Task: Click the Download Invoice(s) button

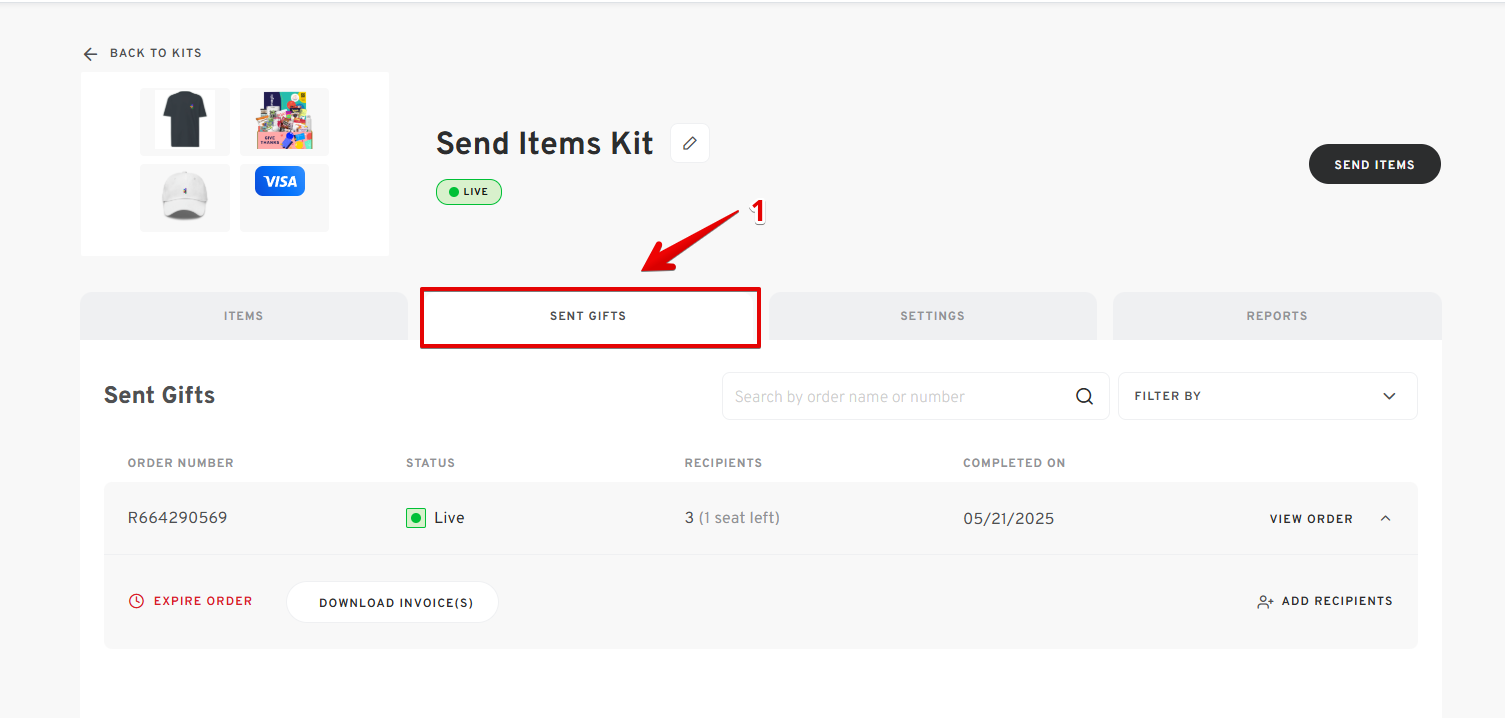Action: click(396, 603)
